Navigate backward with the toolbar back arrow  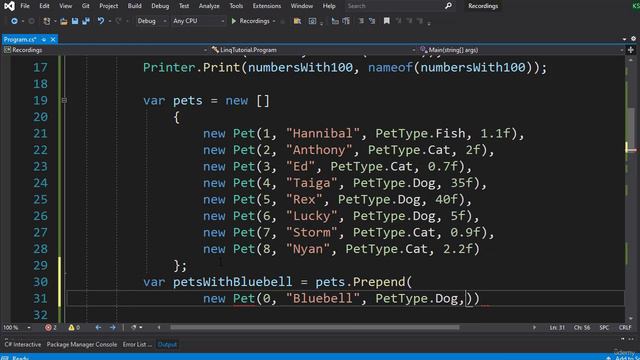coord(14,21)
